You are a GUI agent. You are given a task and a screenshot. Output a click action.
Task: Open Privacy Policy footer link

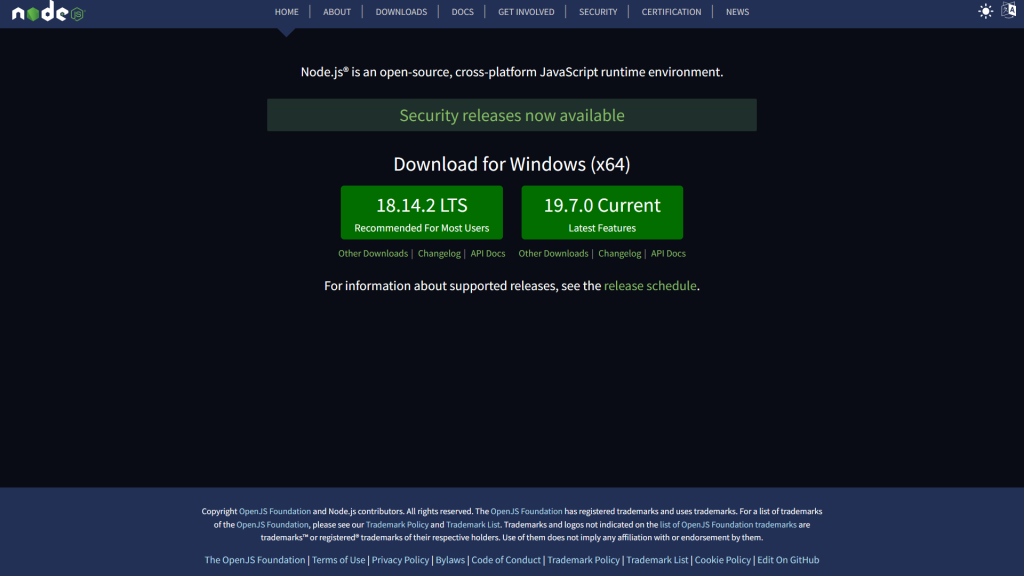click(400, 560)
